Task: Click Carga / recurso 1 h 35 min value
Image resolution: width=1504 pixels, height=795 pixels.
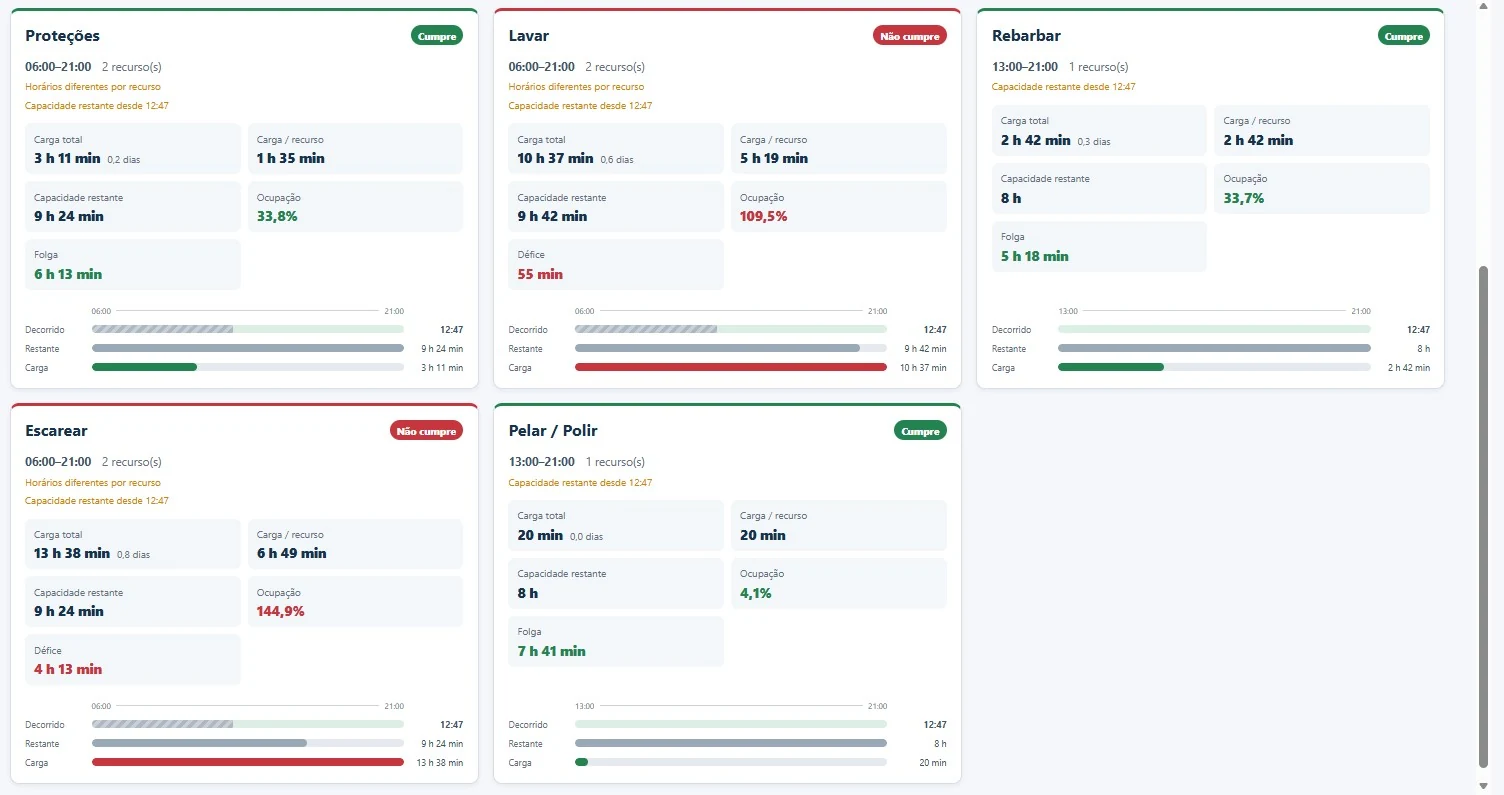Action: tap(291, 158)
